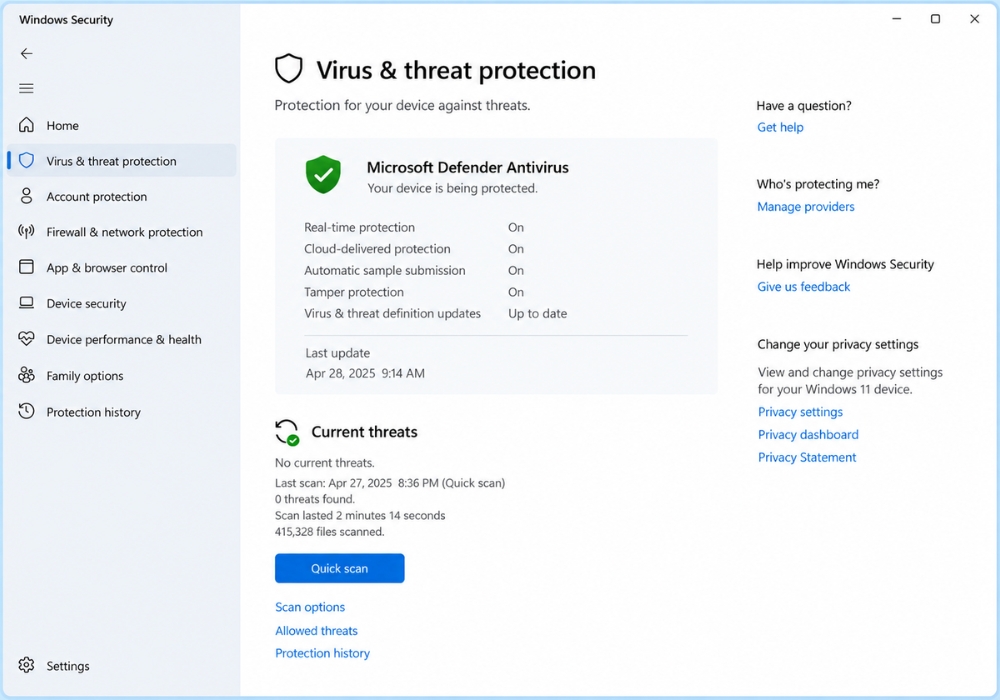This screenshot has height=700, width=1000.
Task: Click the Firewall antenna icon
Action: (26, 231)
